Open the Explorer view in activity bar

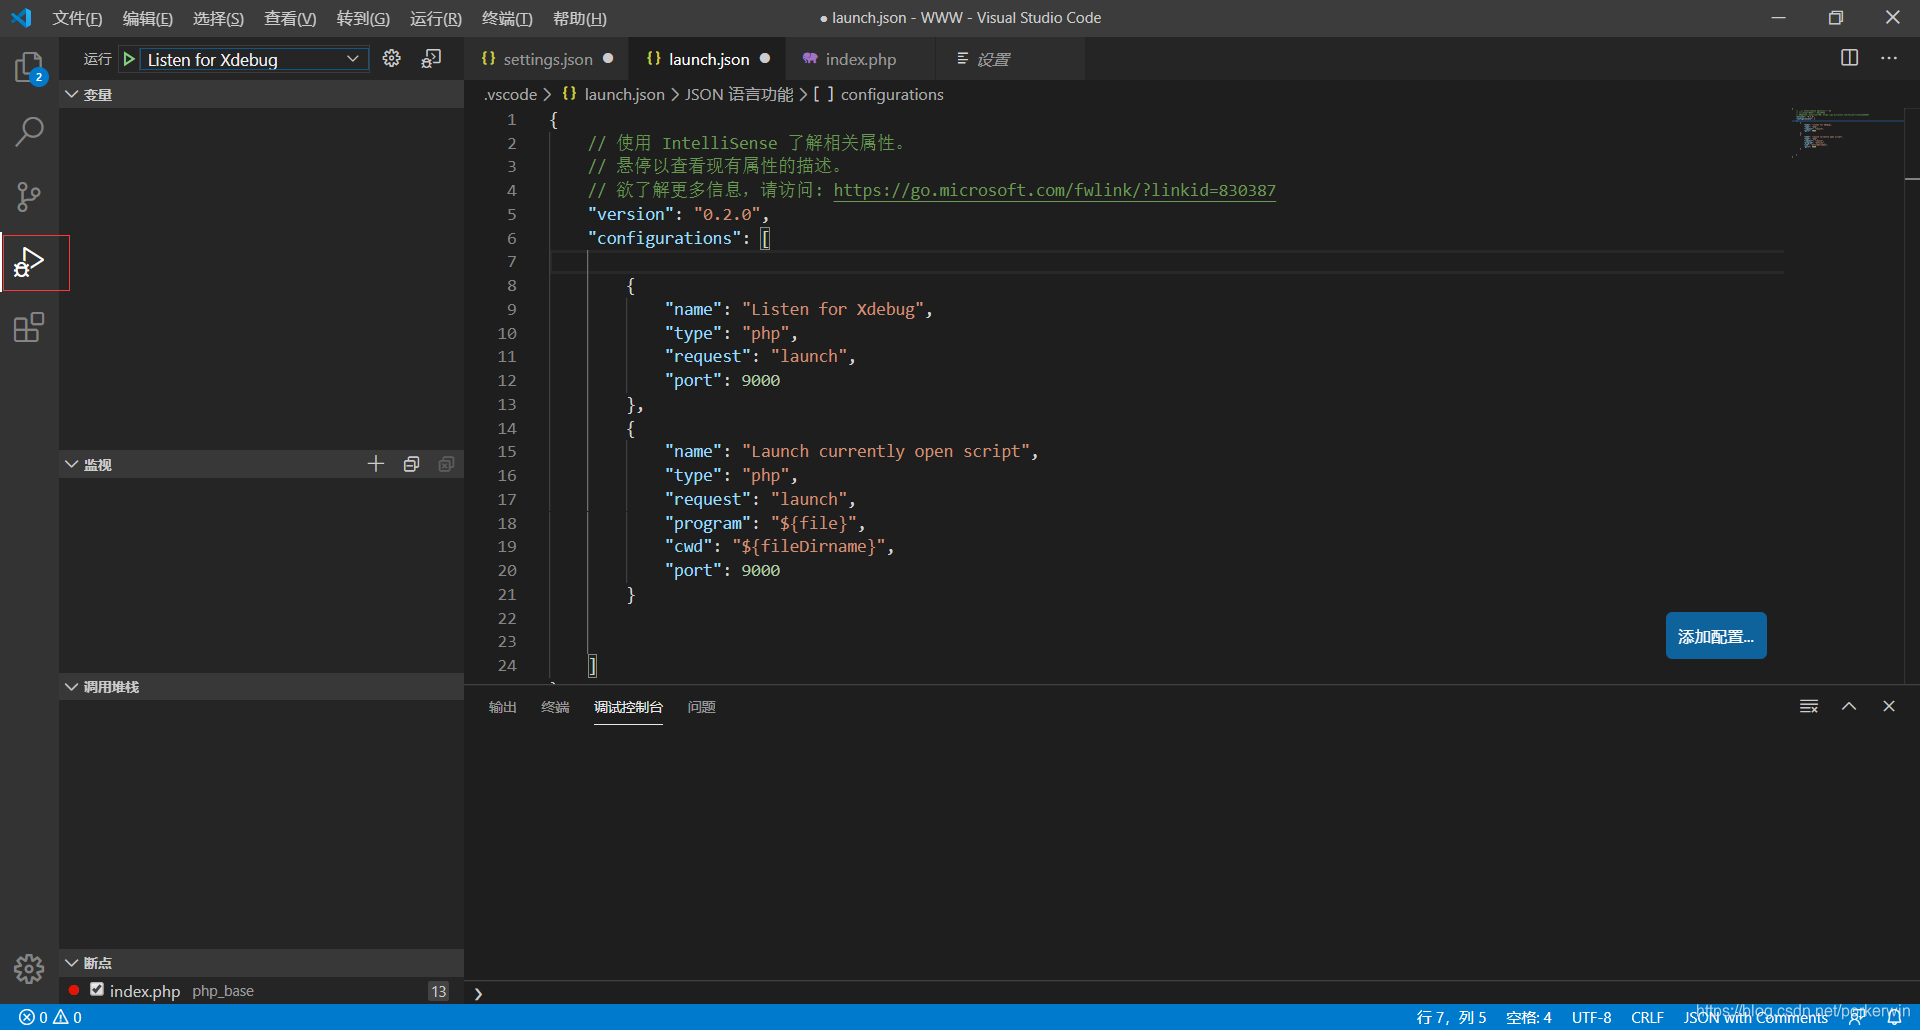point(29,68)
